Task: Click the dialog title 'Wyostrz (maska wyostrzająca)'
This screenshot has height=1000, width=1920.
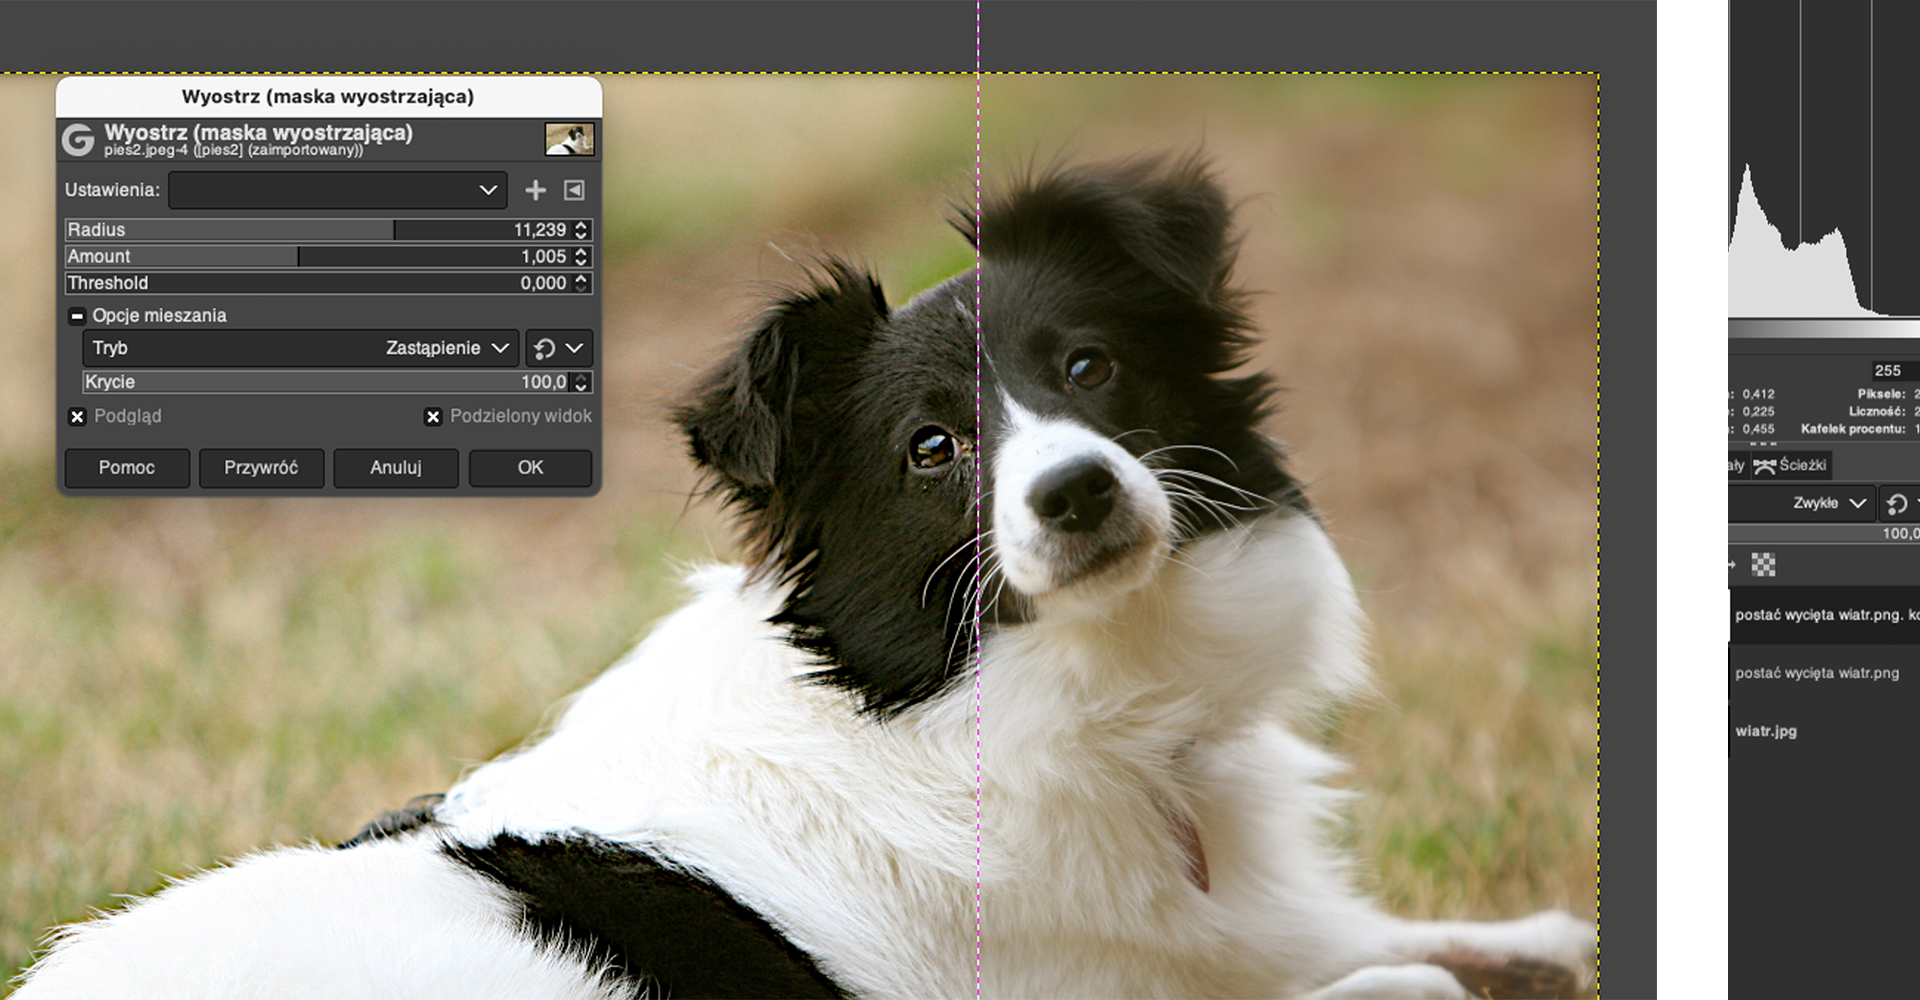Action: (x=328, y=97)
